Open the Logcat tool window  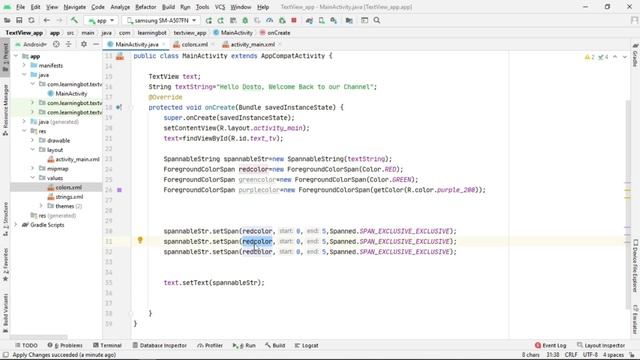pos(306,345)
